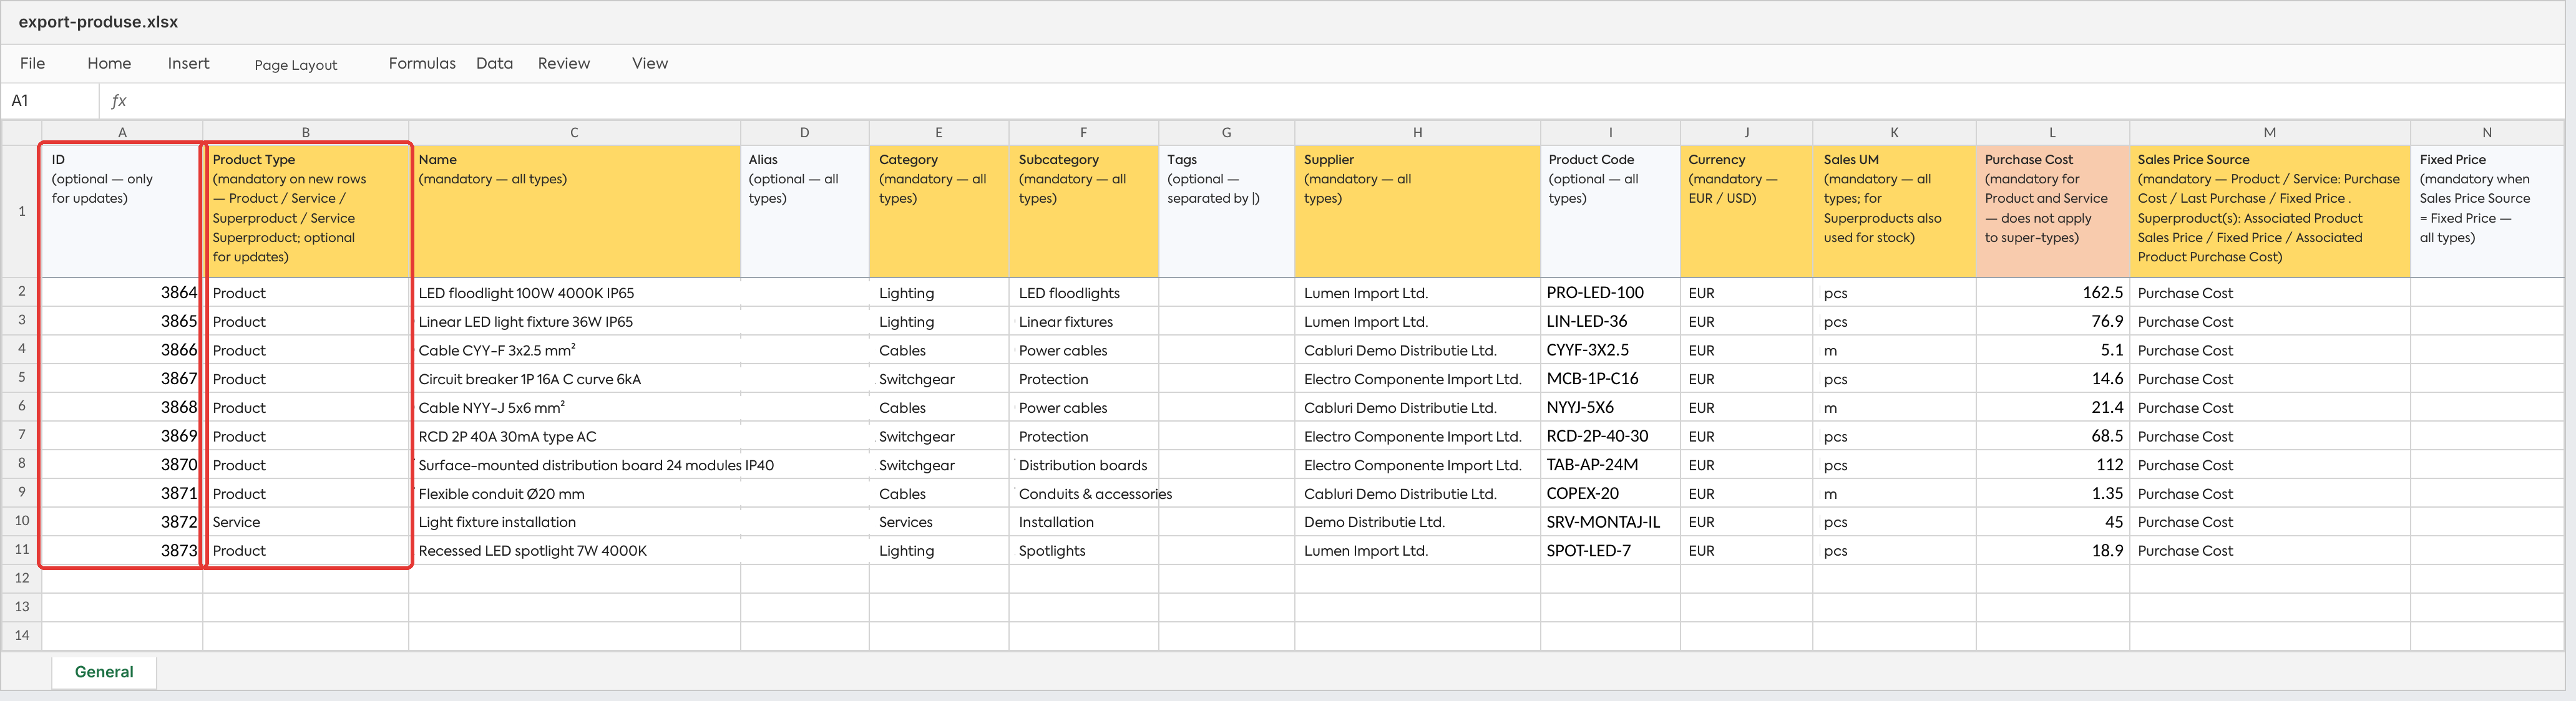This screenshot has height=701, width=2576.
Task: Select 'Light fixture installation' cell
Action: (x=574, y=521)
